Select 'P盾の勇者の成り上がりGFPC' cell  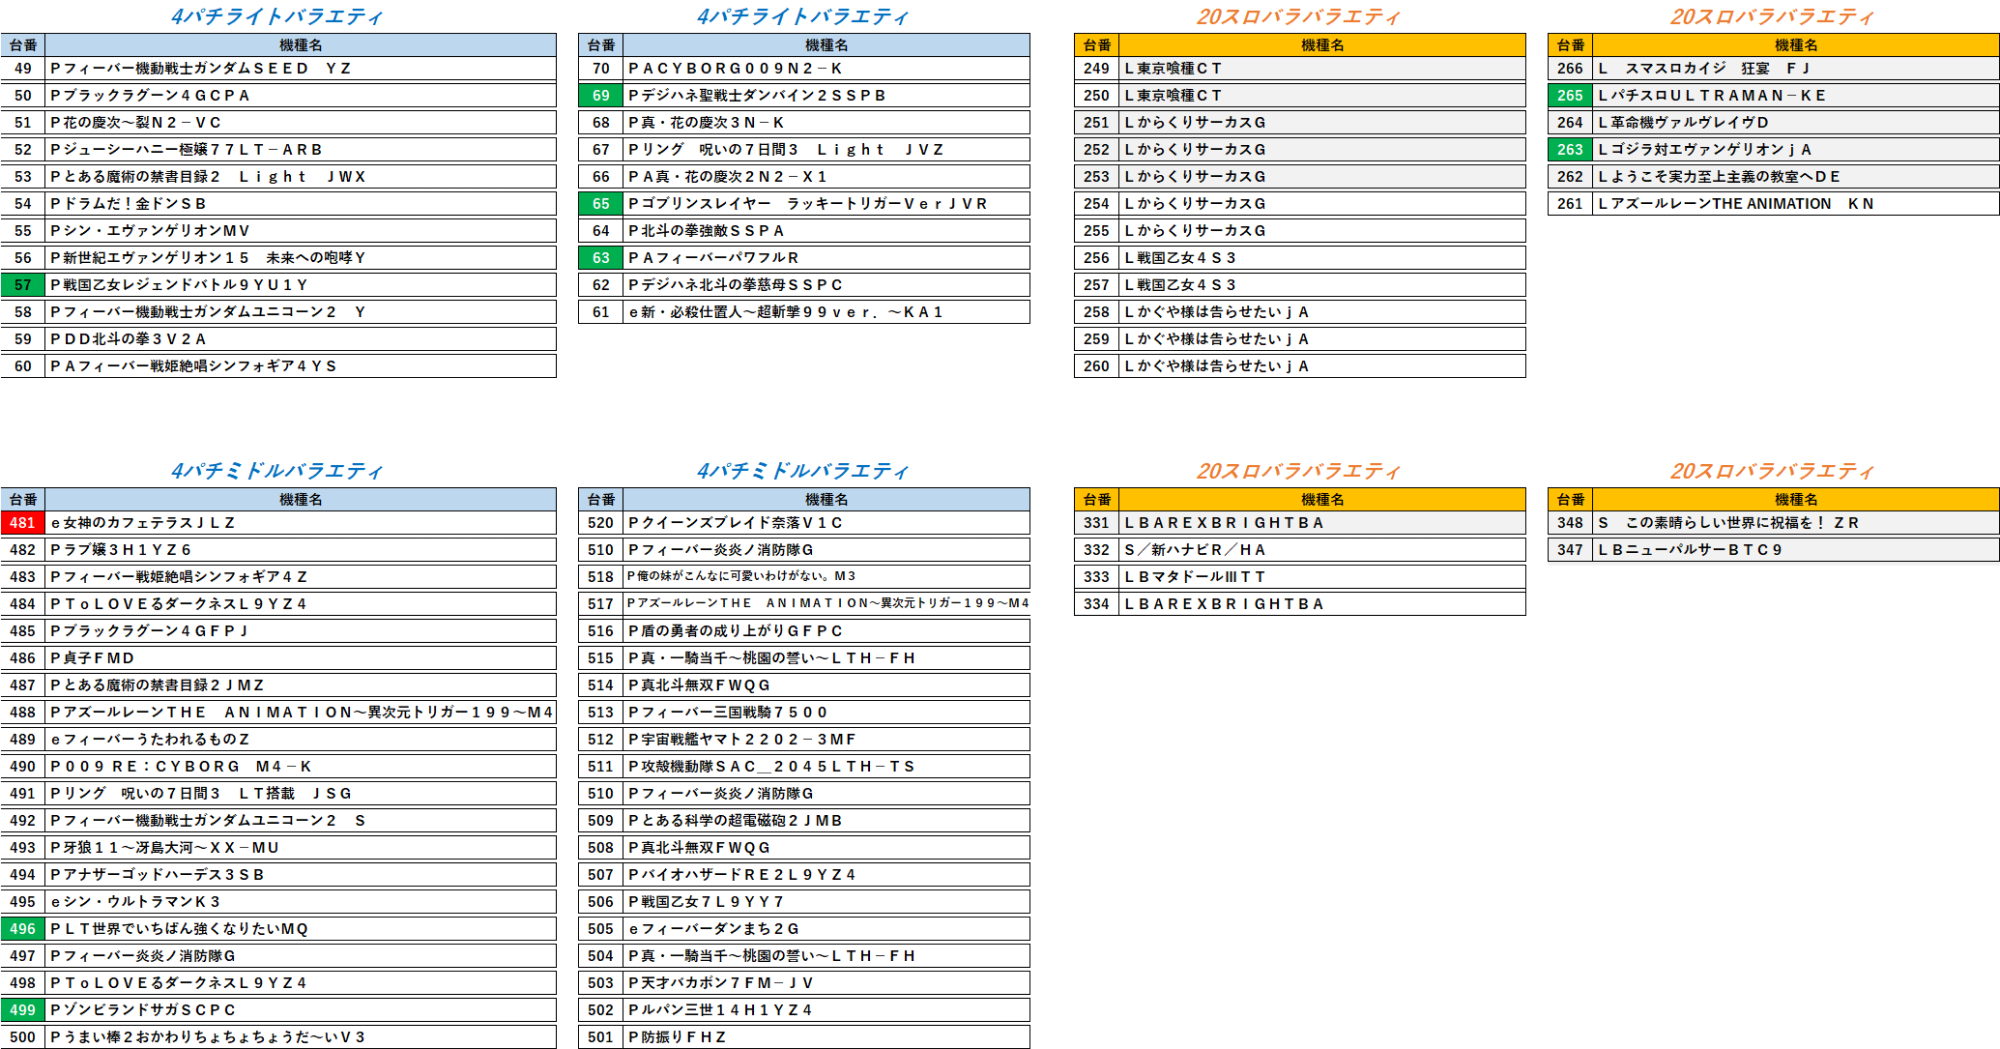827,631
